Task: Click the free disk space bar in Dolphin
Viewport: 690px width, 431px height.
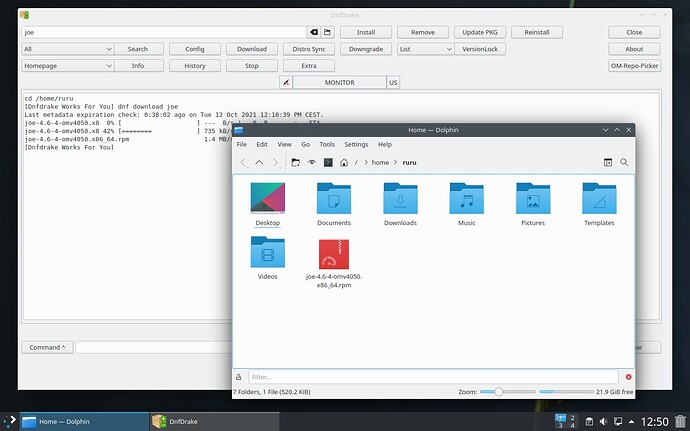Action: tap(567, 391)
